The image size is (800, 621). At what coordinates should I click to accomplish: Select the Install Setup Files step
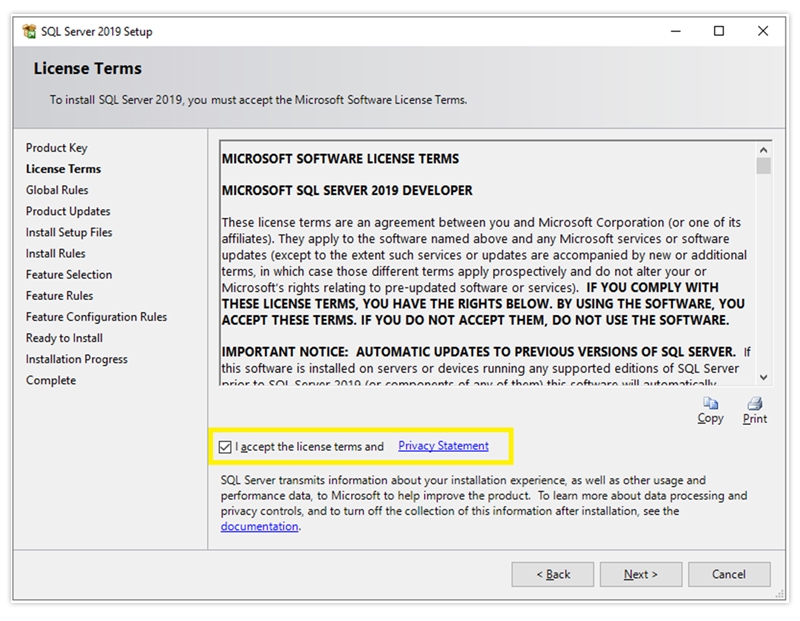pyautogui.click(x=72, y=232)
